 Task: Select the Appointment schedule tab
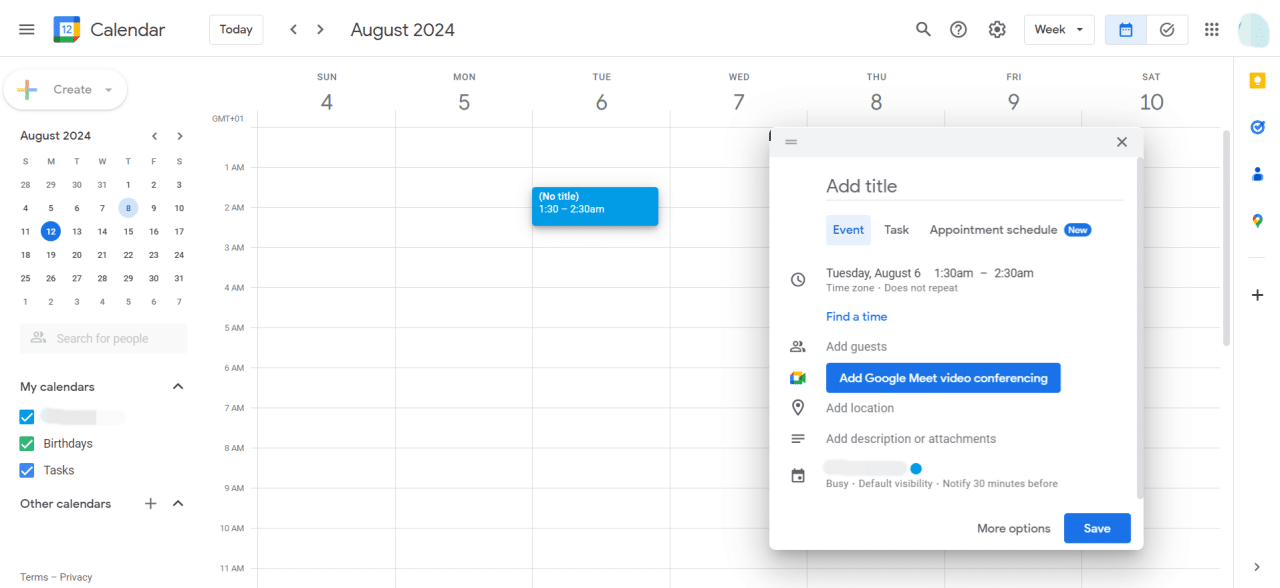click(x=990, y=229)
